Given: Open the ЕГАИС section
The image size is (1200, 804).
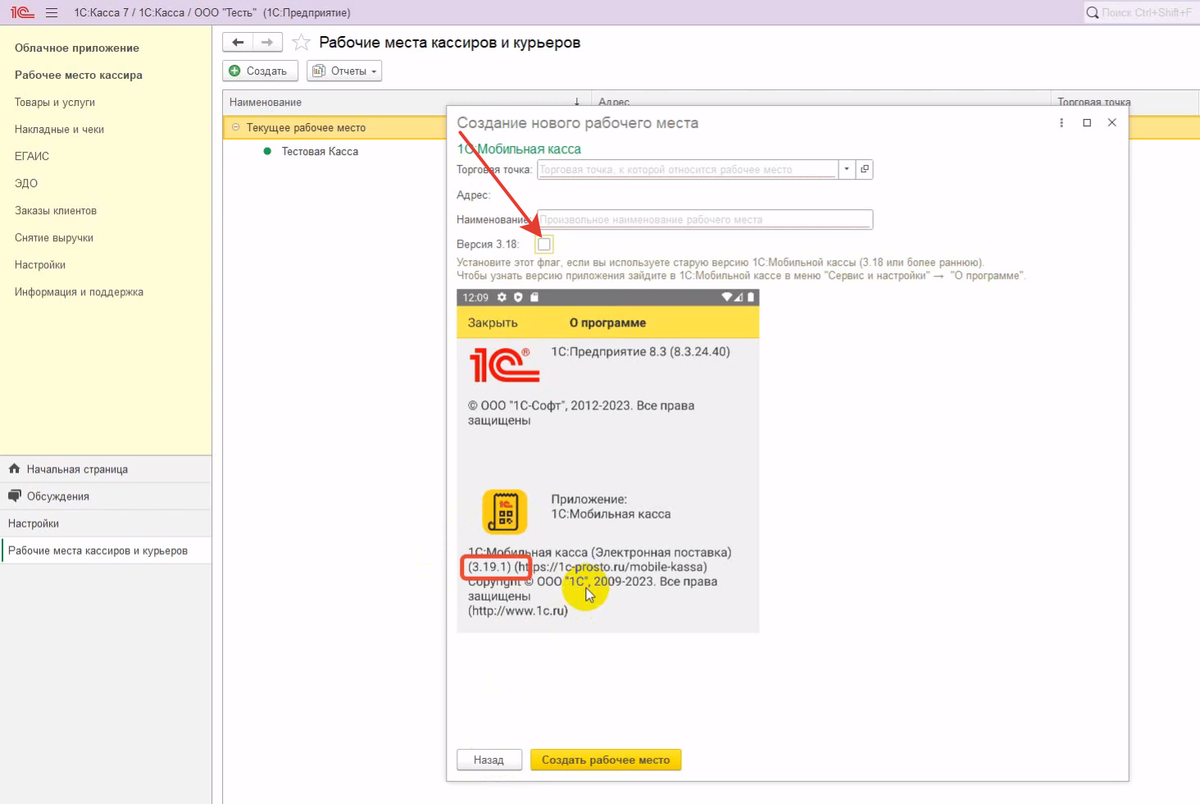Looking at the screenshot, I should pyautogui.click(x=32, y=156).
